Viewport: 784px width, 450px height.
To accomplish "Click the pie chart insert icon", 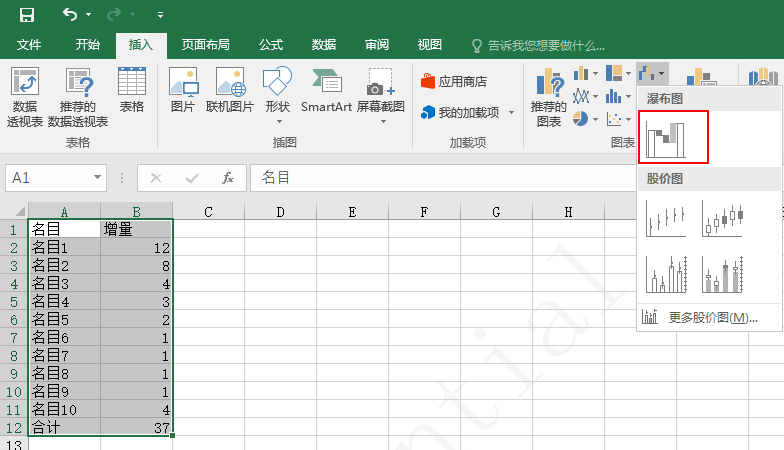I will coord(580,118).
